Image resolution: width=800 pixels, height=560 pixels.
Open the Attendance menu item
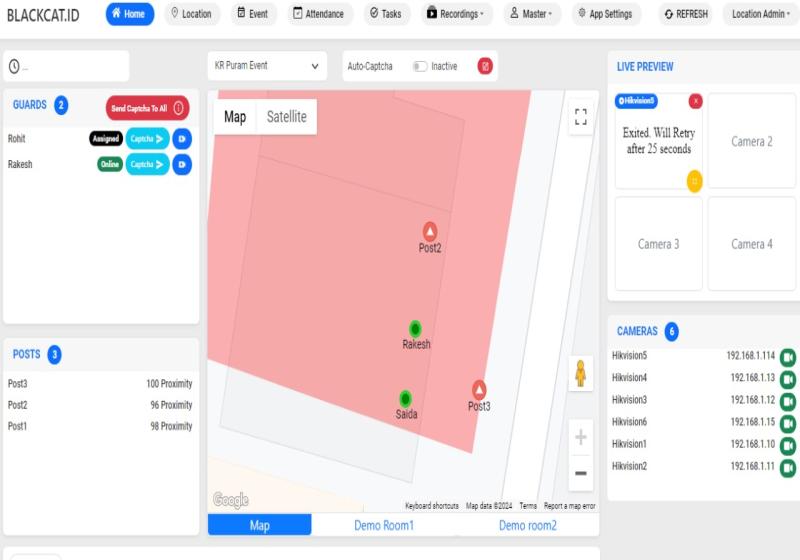(318, 14)
